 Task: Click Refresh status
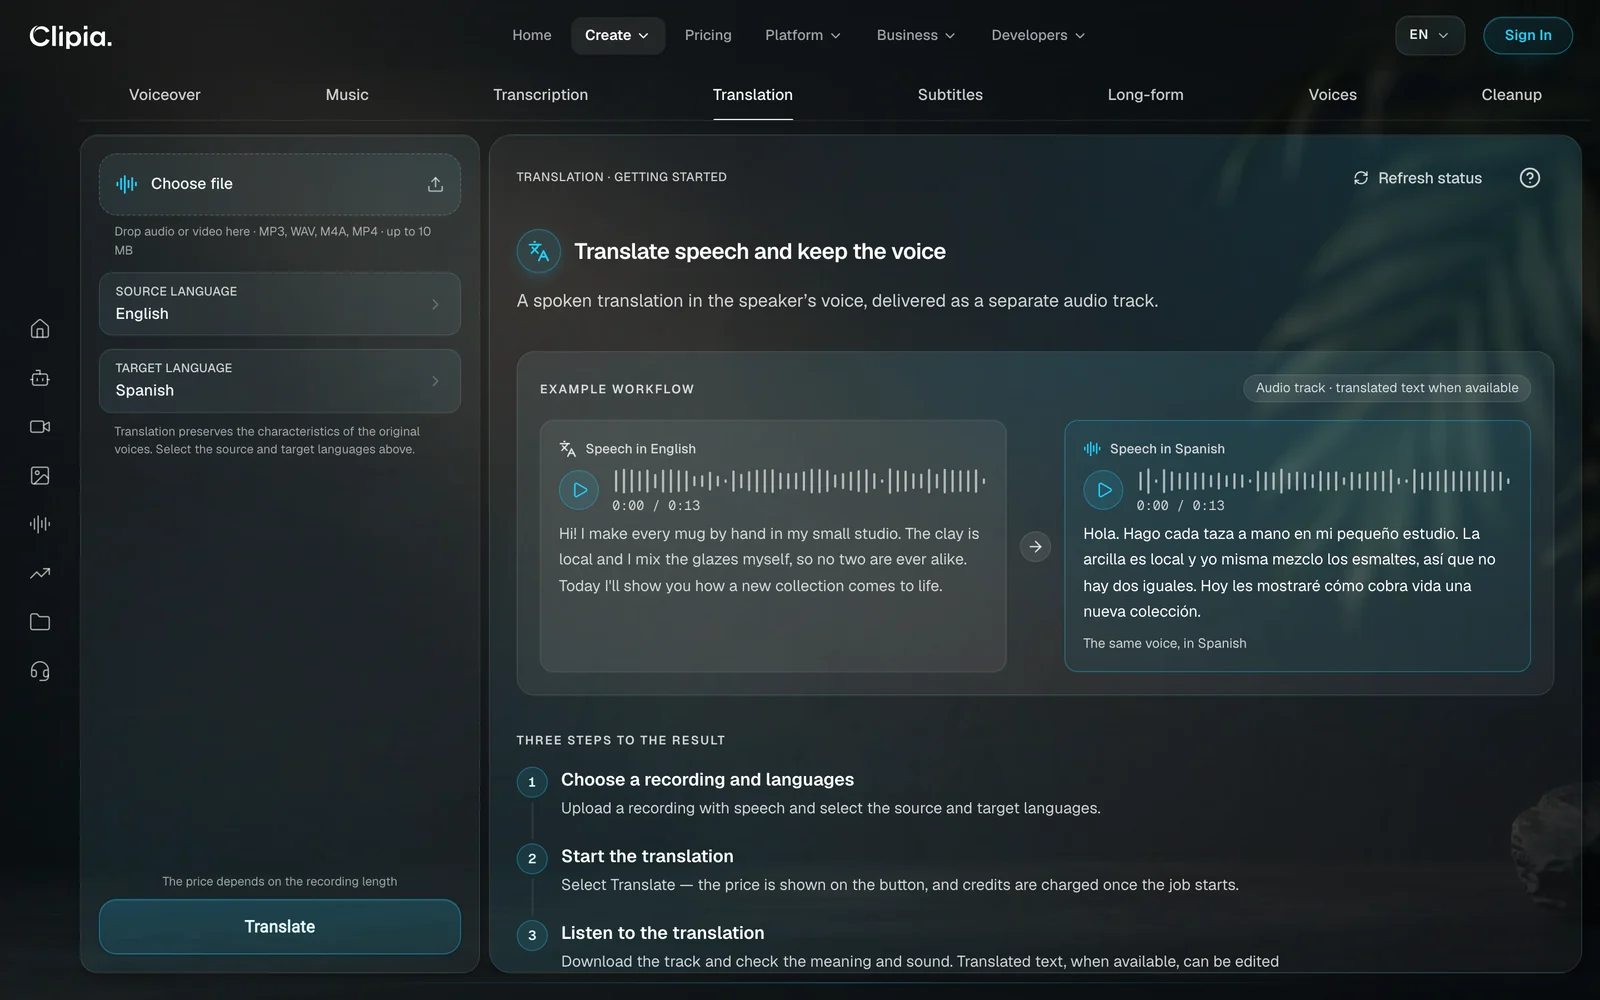point(1417,178)
